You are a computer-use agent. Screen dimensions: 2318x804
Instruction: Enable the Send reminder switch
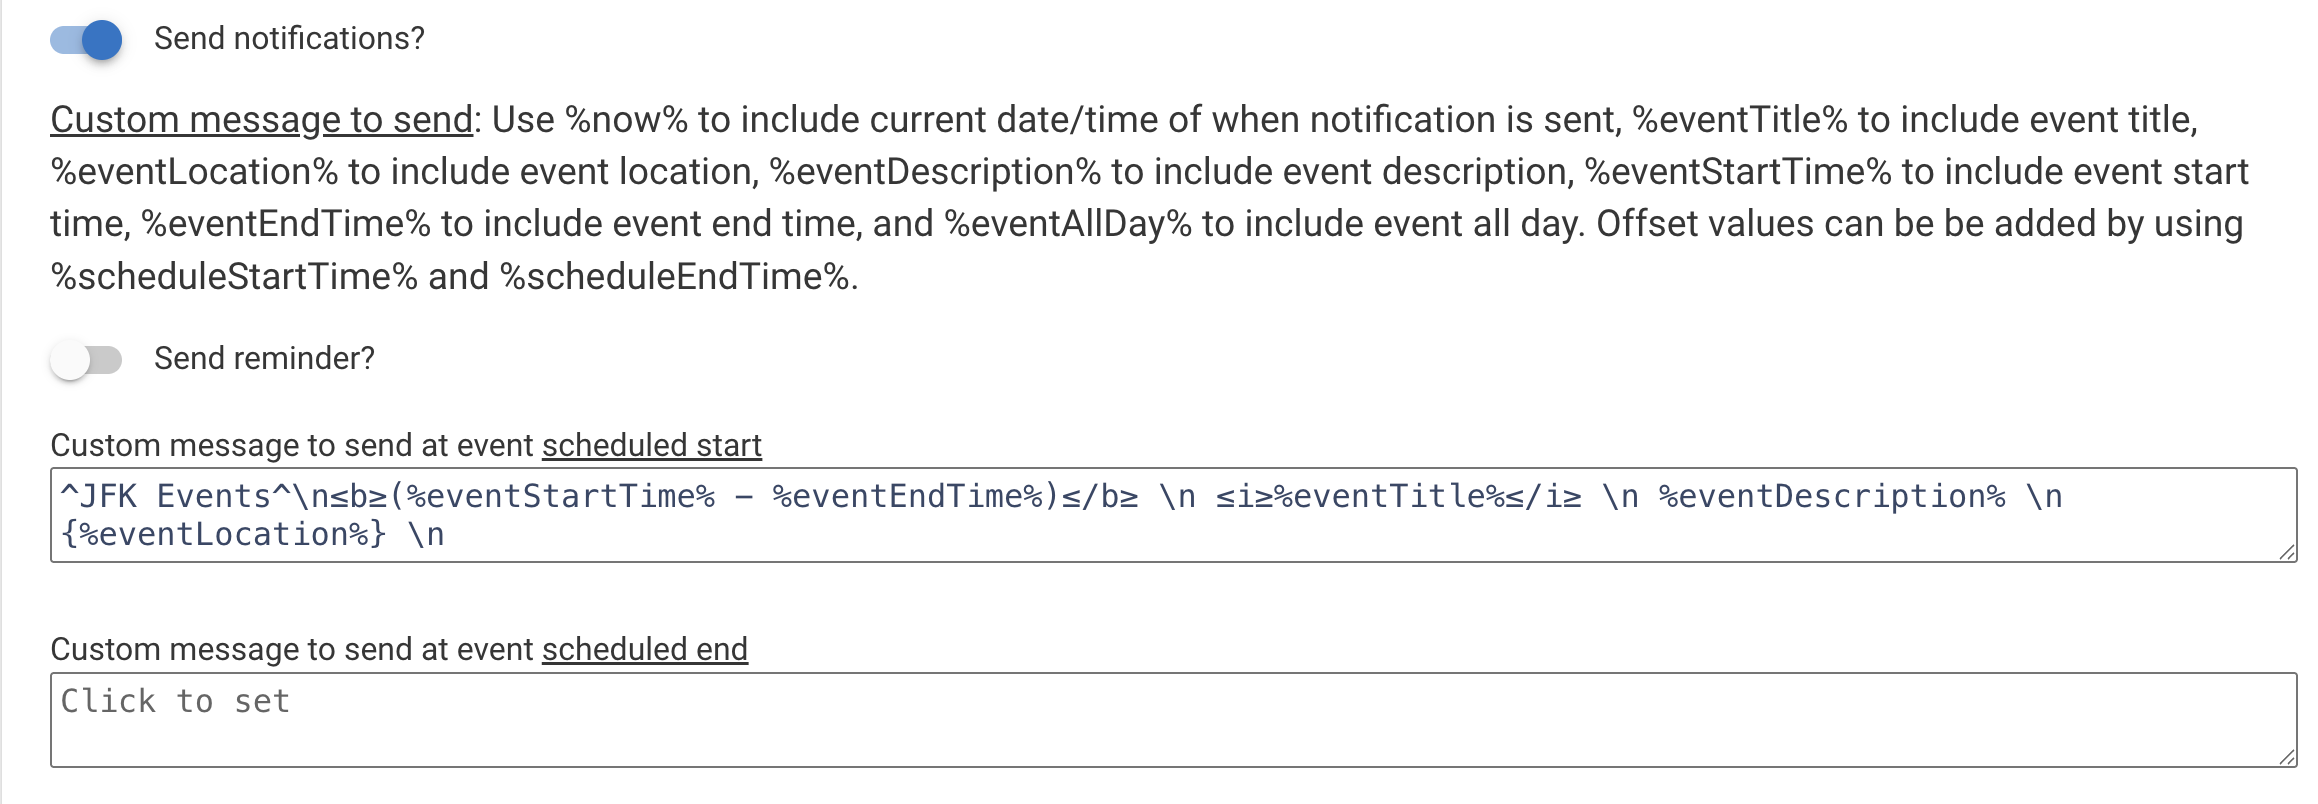coord(87,360)
